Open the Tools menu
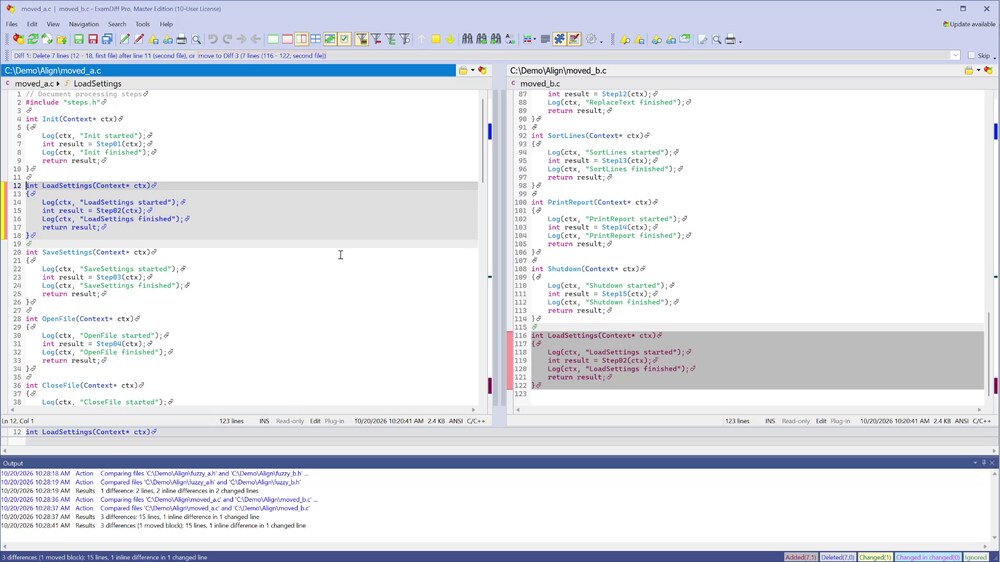 [142, 24]
